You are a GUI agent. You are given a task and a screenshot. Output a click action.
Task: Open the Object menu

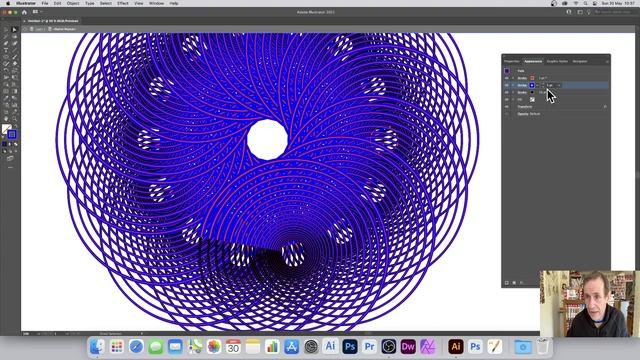pos(73,3)
